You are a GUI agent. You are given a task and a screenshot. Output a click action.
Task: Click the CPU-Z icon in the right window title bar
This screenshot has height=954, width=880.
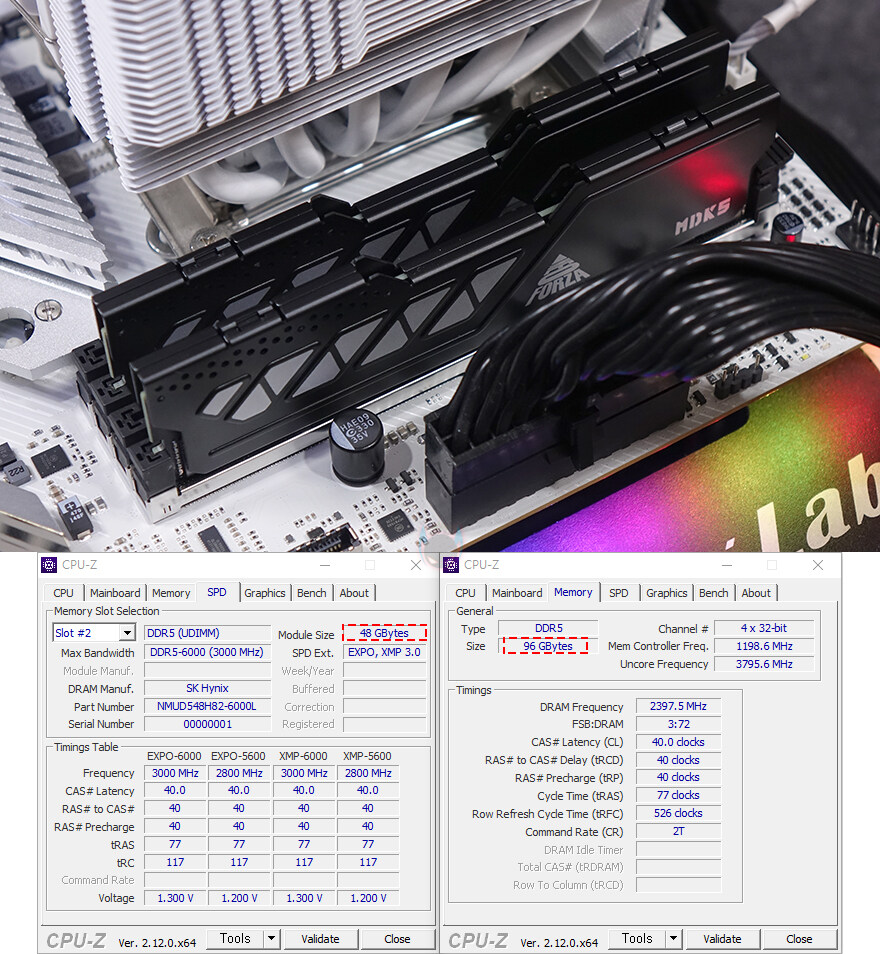tap(451, 565)
